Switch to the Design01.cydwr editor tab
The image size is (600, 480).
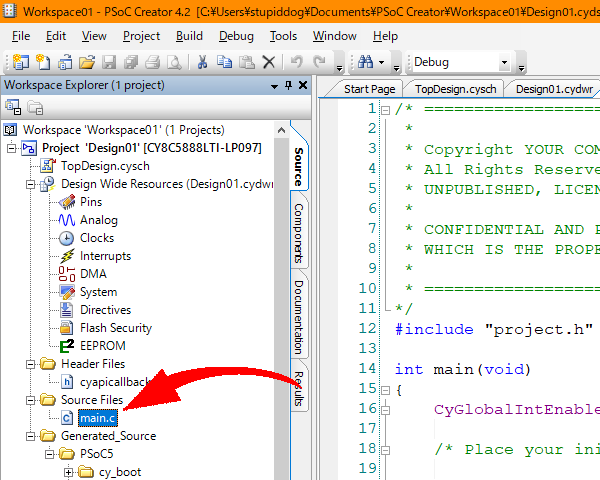554,89
